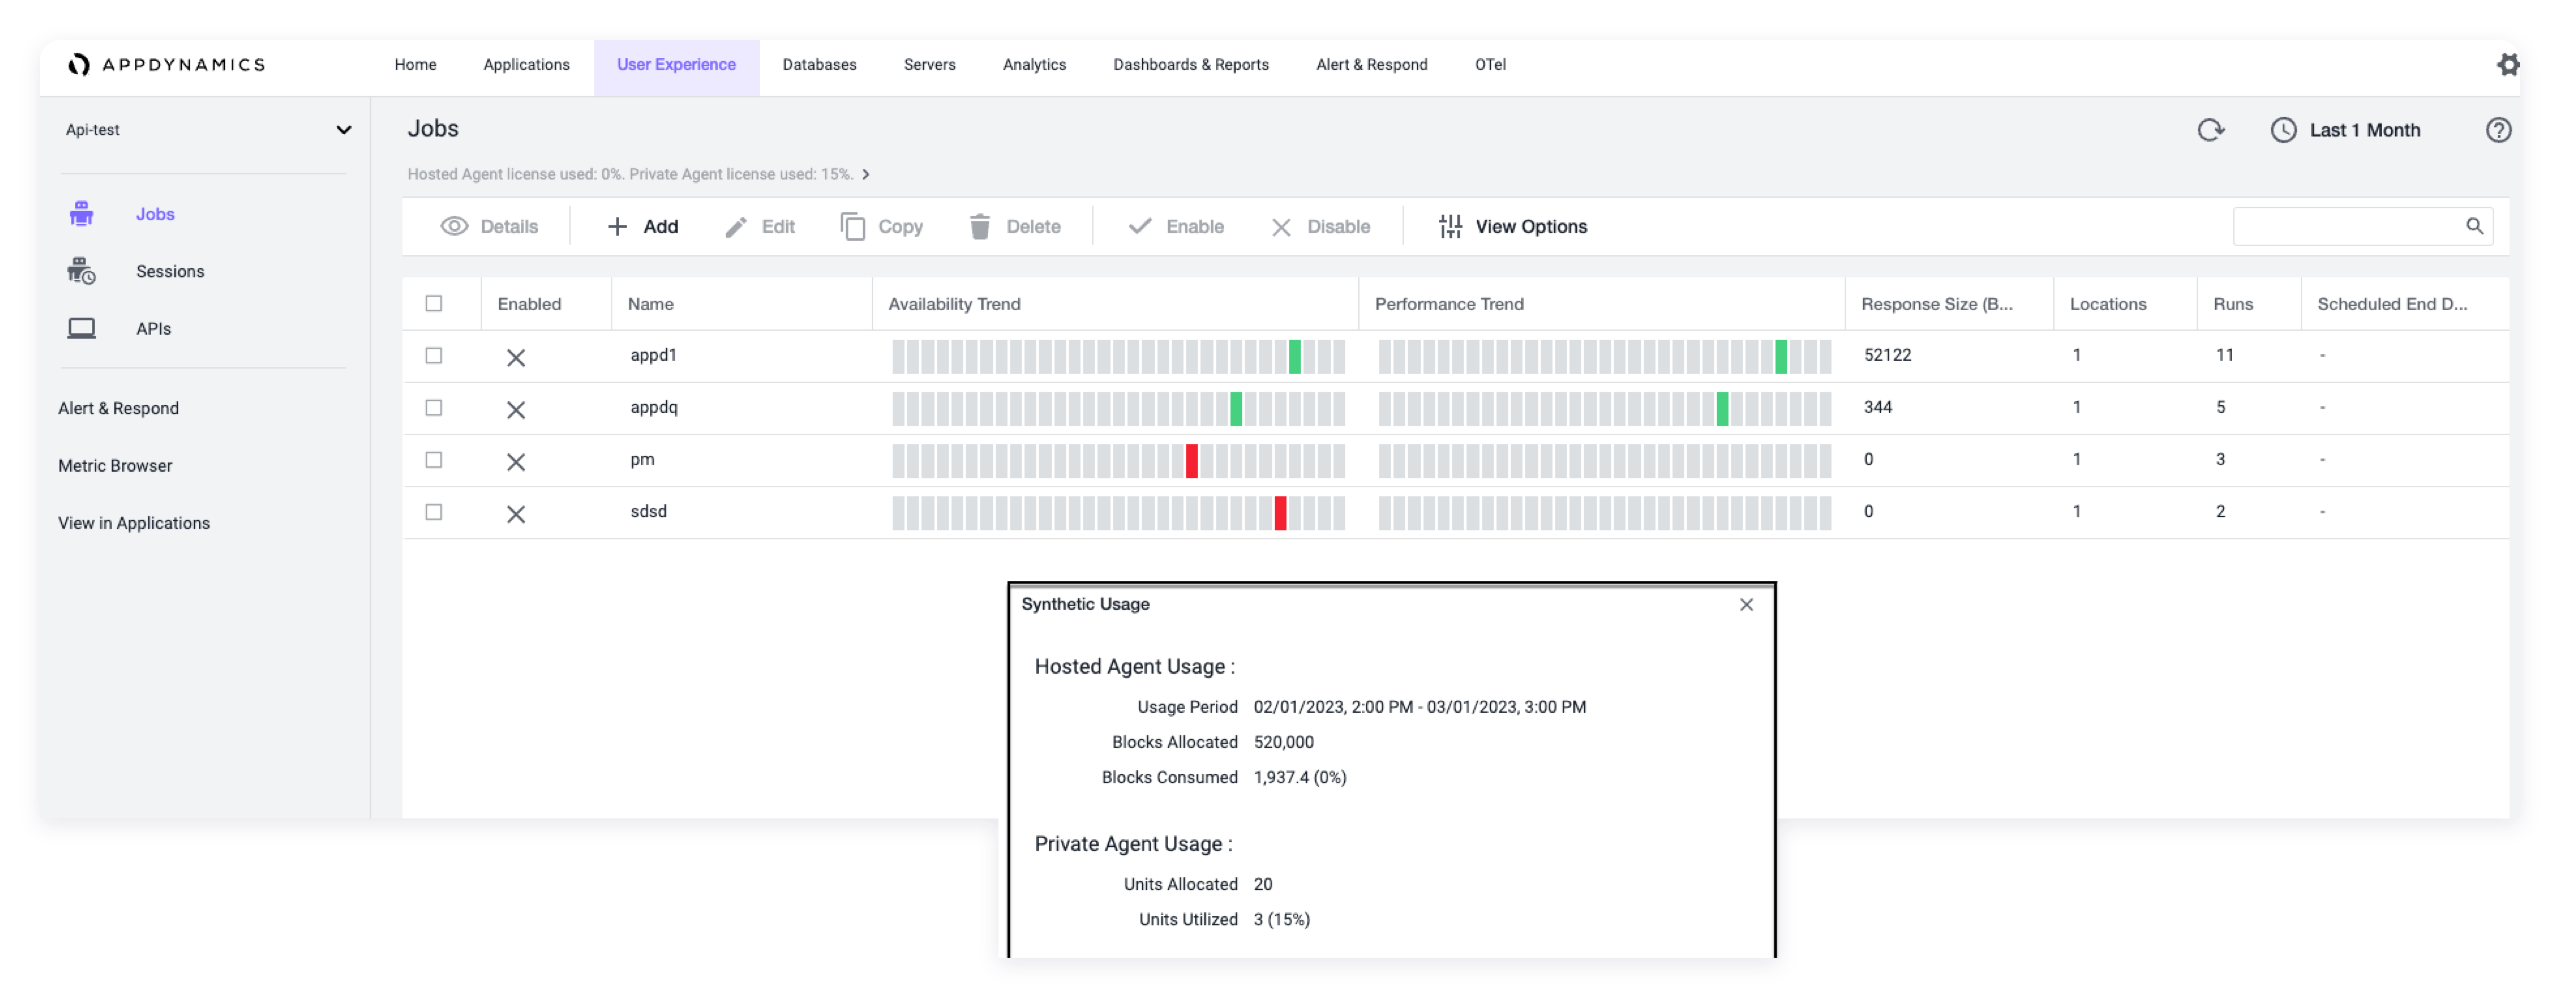2560x998 pixels.
Task: Expand the Api-test application dropdown
Action: coord(208,130)
